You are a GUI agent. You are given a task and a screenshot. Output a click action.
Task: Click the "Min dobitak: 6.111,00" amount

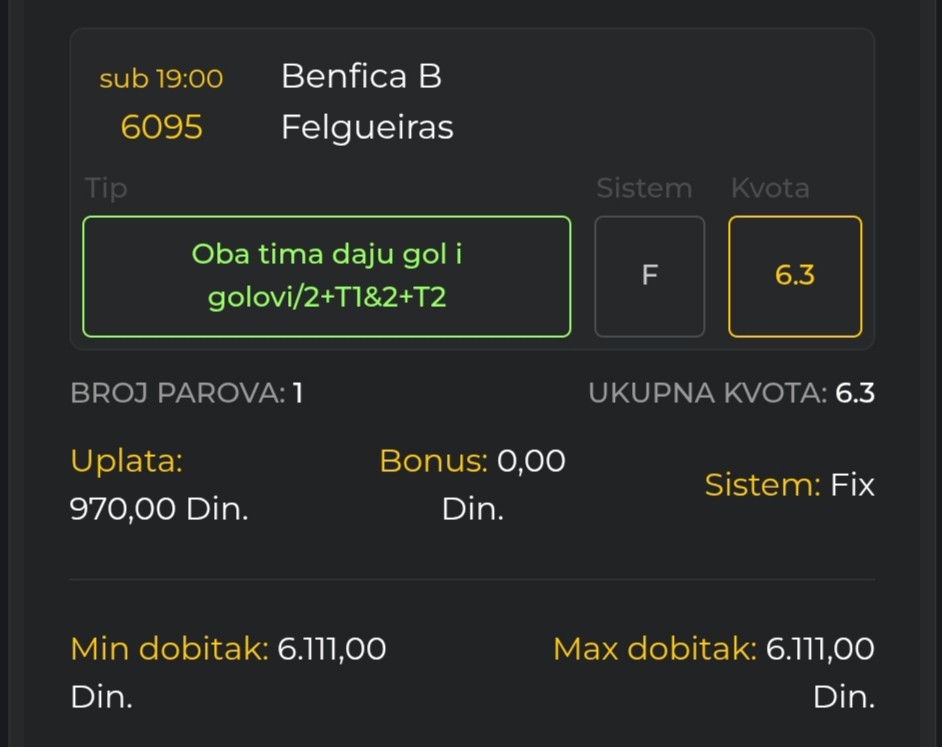click(x=228, y=649)
